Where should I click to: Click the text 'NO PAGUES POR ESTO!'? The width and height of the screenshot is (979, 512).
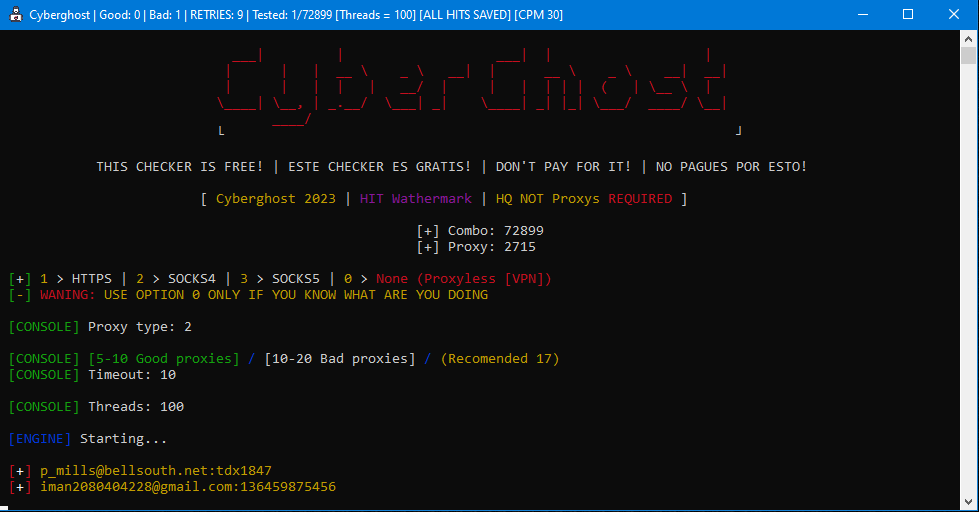click(731, 167)
